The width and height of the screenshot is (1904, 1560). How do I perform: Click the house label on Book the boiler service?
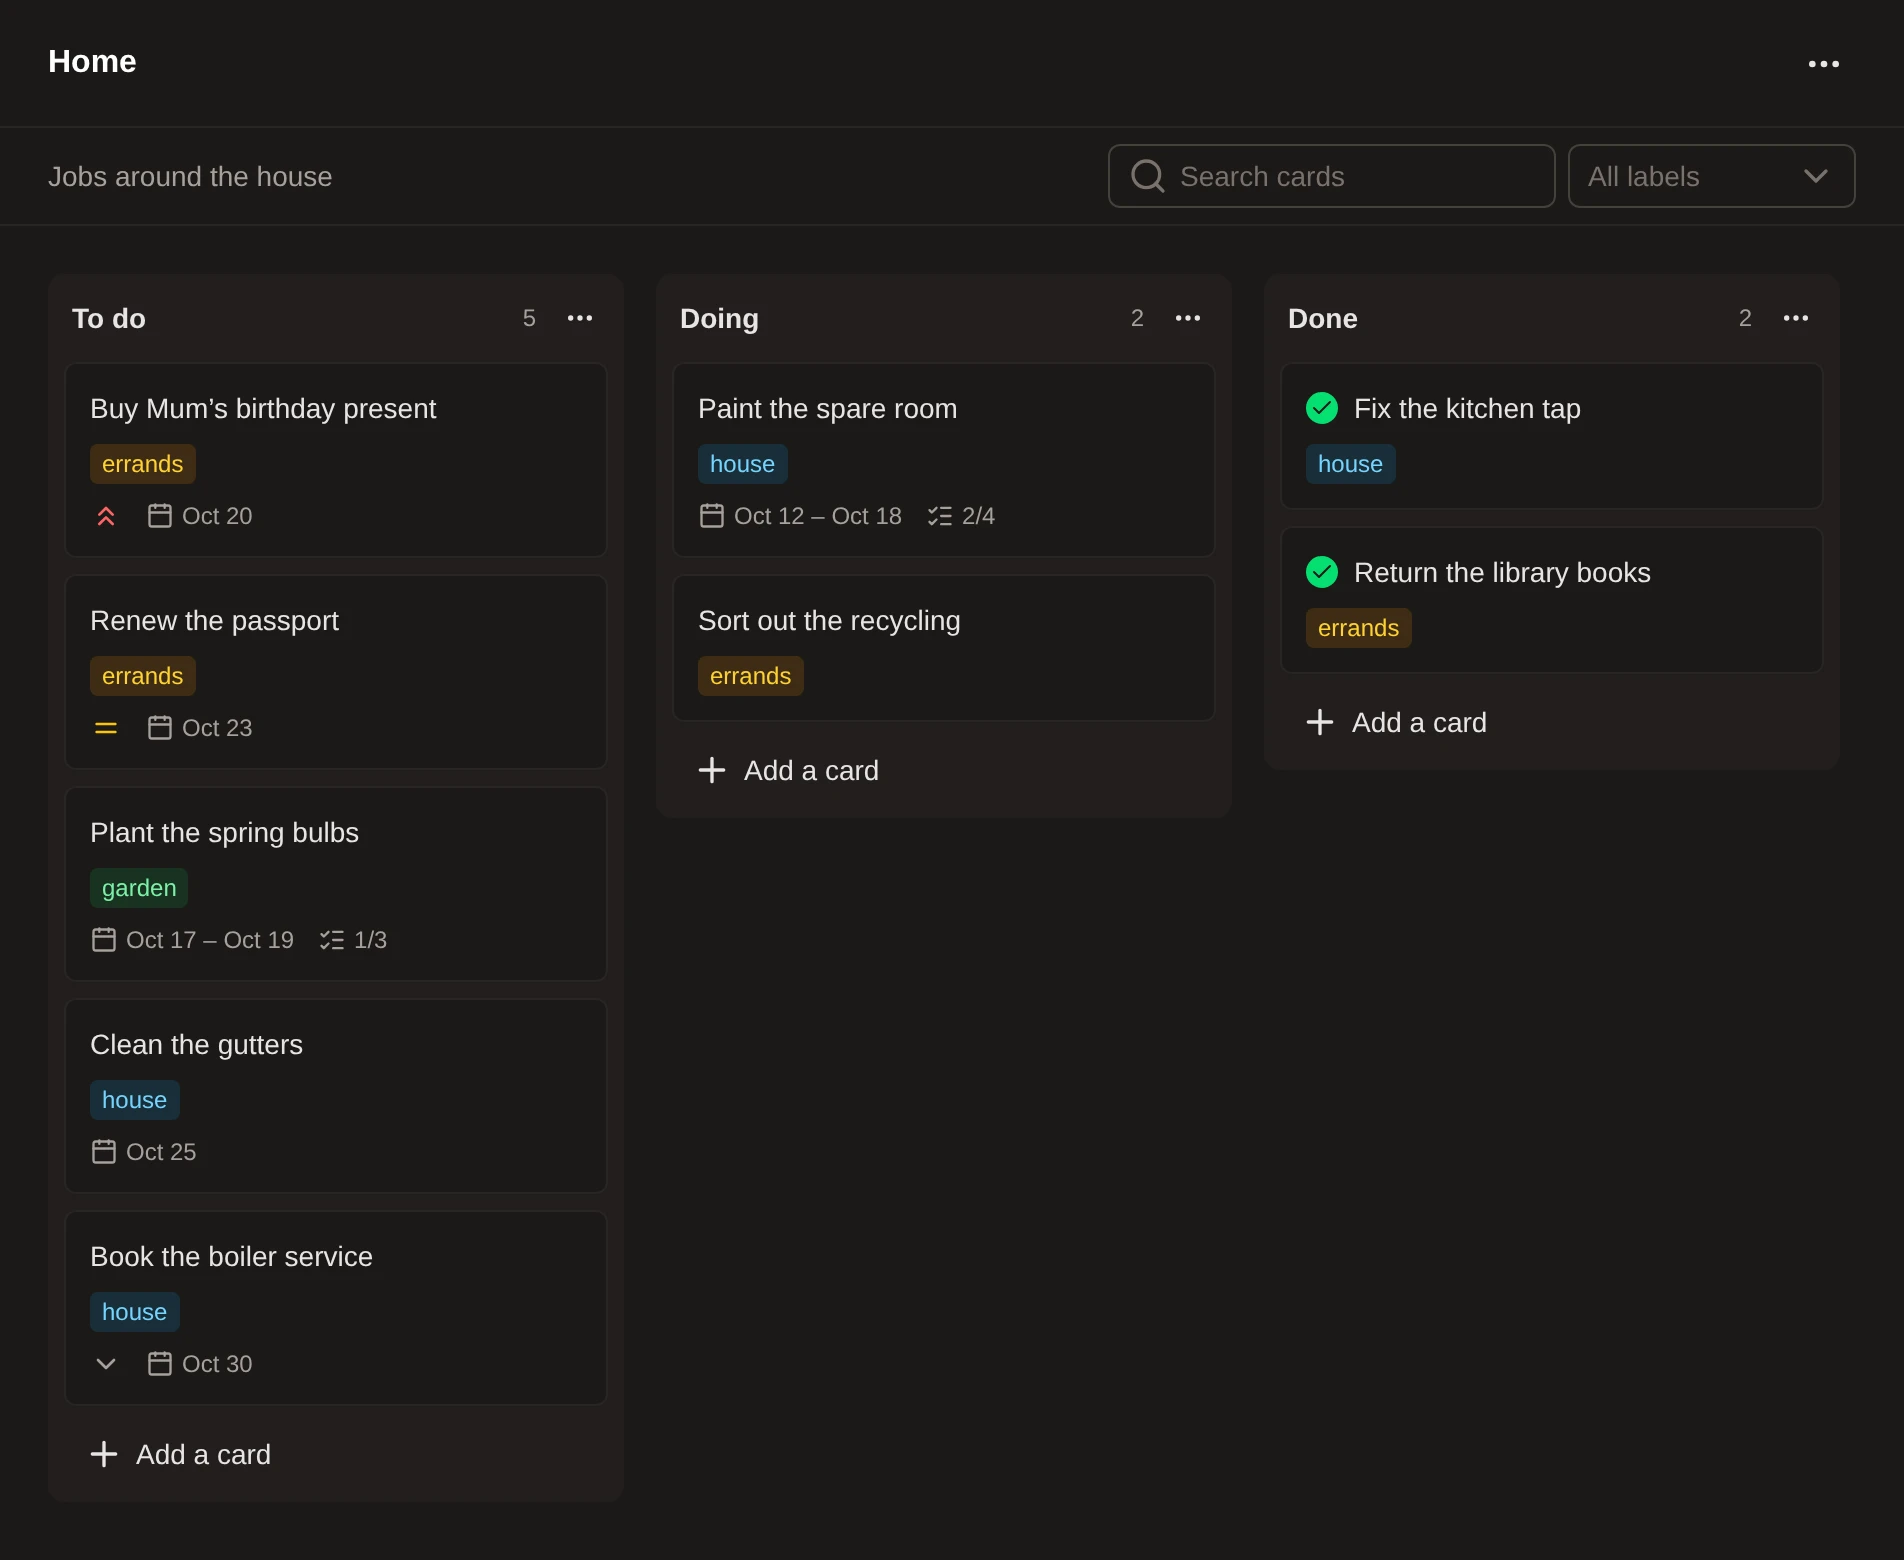click(x=135, y=1312)
